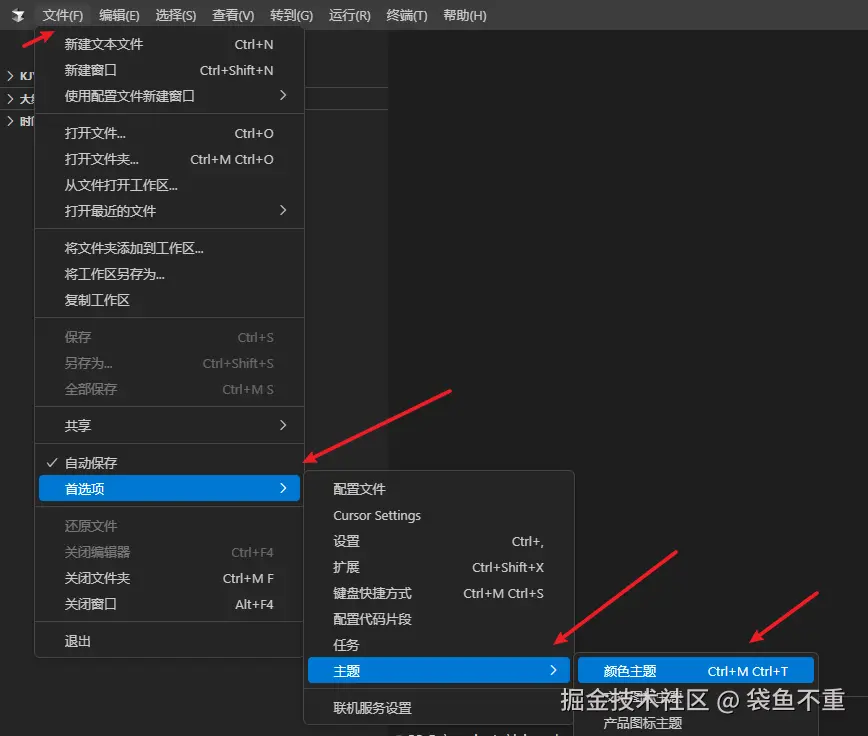Select 产品图标主题 entry
The height and width of the screenshot is (736, 868).
click(696, 723)
